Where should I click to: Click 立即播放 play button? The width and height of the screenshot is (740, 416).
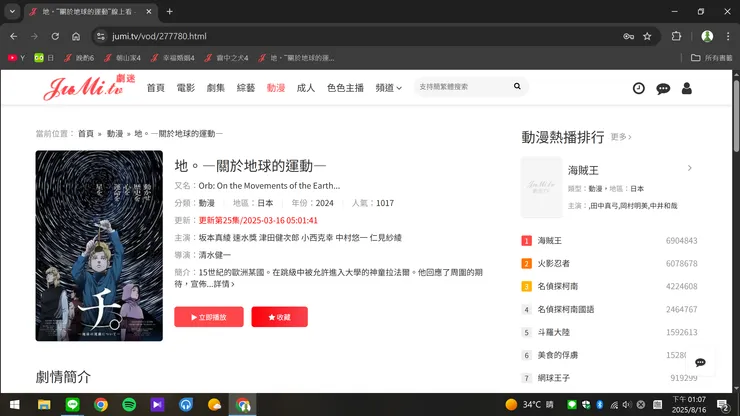tap(209, 317)
